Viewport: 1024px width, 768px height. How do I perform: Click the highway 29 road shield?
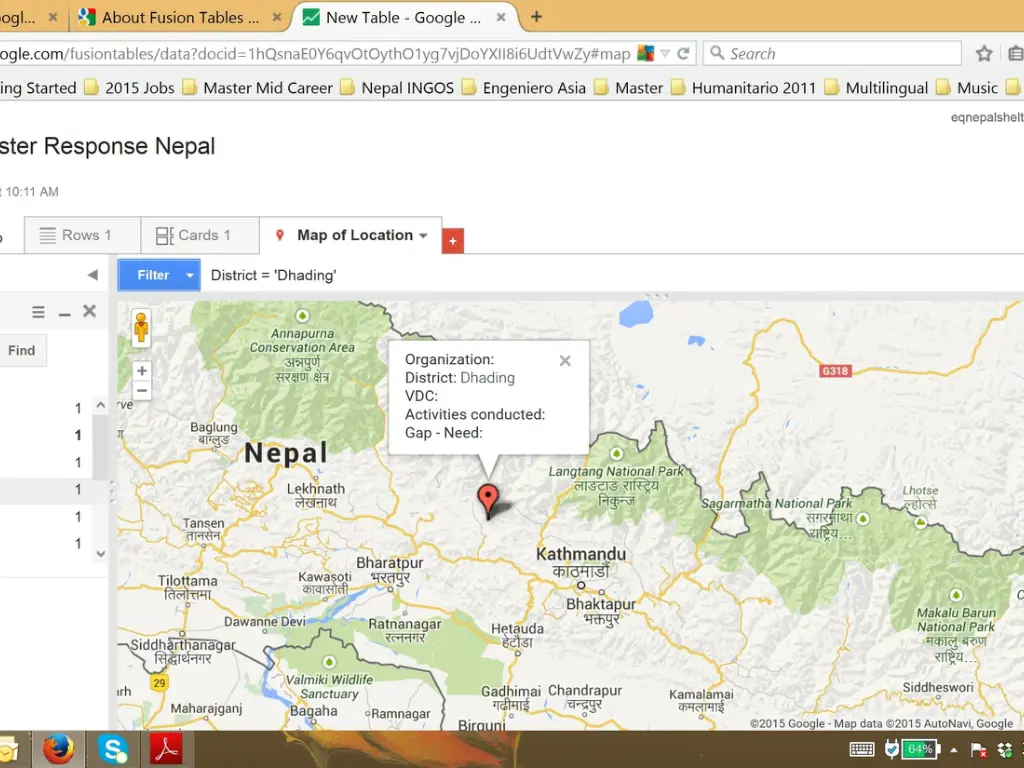[159, 683]
